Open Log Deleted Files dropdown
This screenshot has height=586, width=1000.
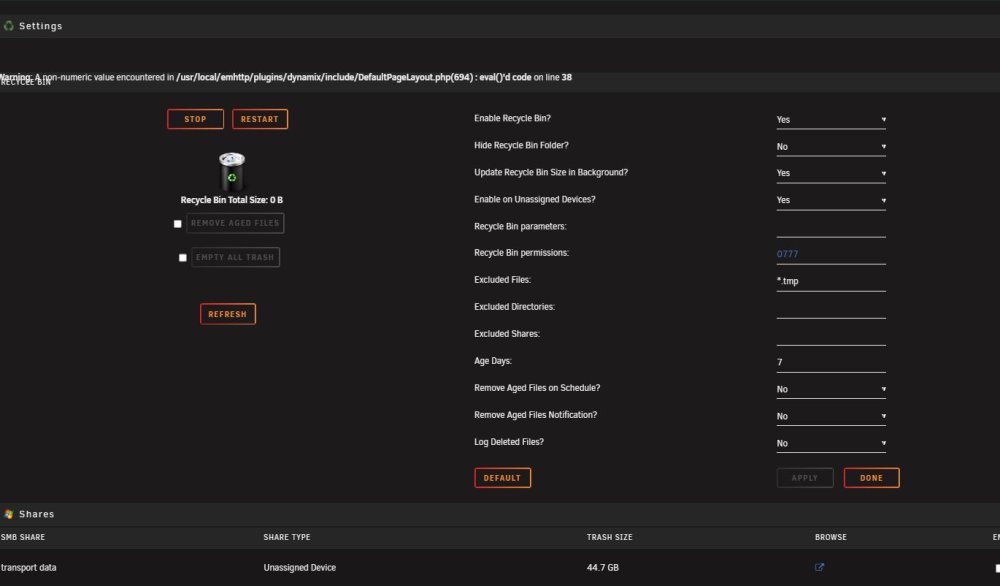click(x=831, y=443)
